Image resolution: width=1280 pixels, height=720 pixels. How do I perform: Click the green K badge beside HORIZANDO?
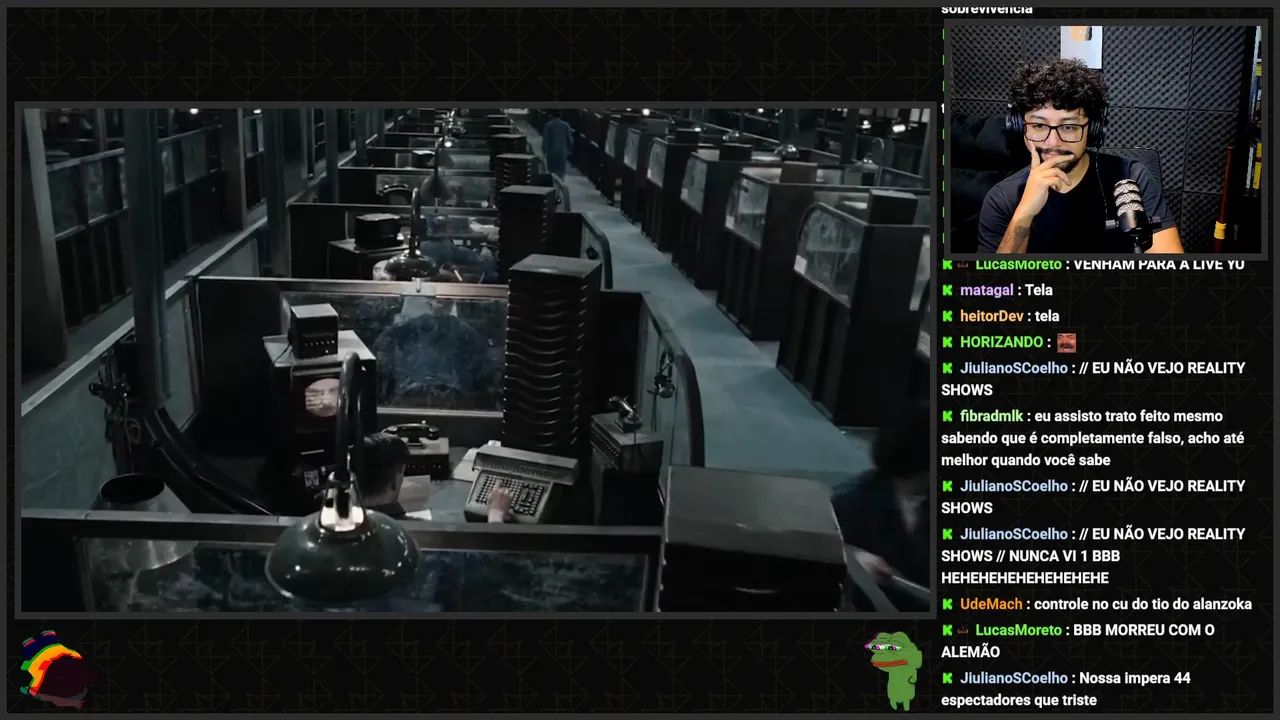(947, 342)
